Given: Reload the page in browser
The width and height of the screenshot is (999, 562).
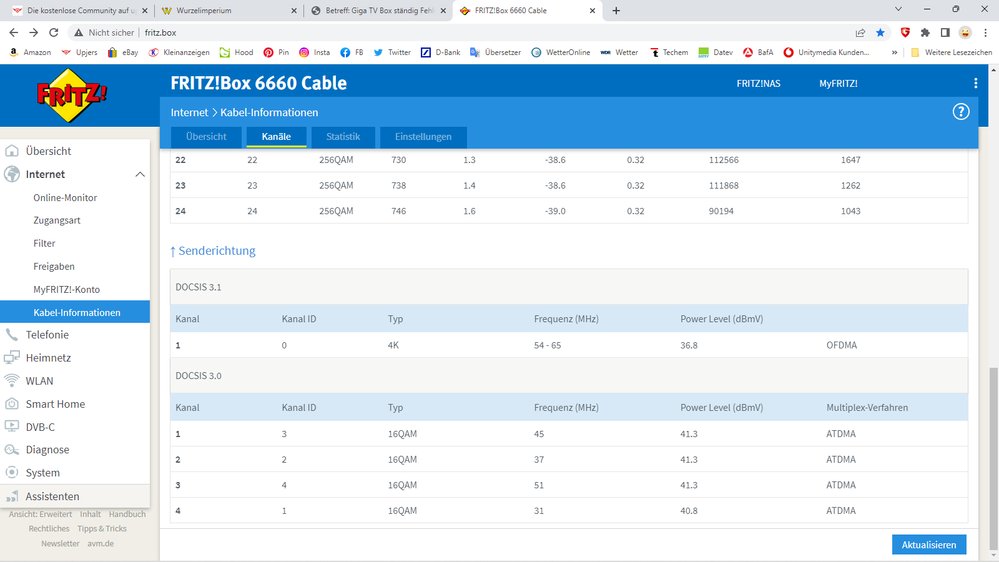Looking at the screenshot, I should pyautogui.click(x=55, y=32).
